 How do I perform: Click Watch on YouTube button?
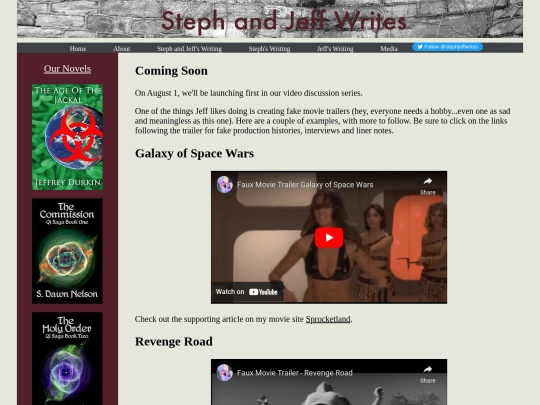point(247,292)
